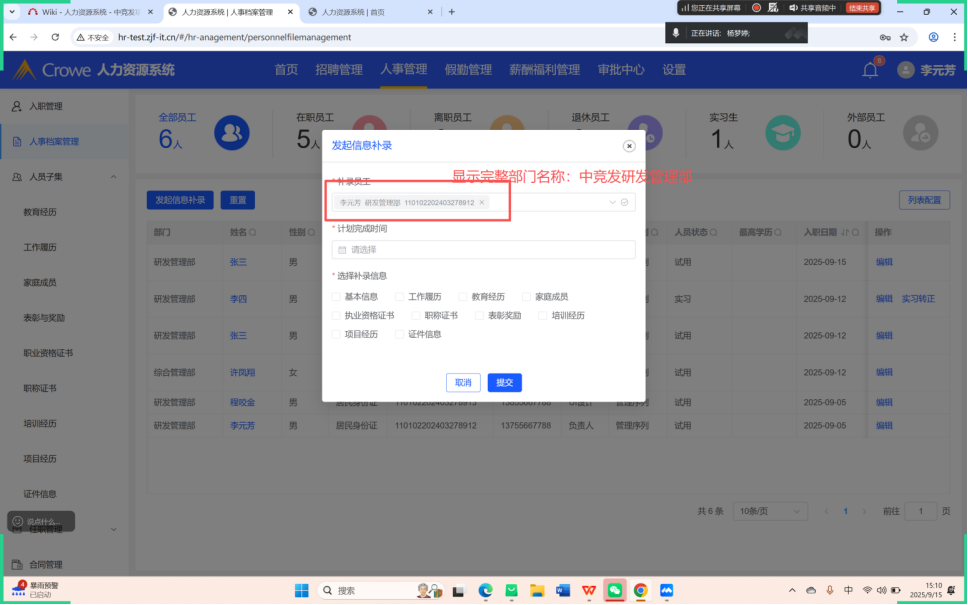Check the 项目经历 checkbox in dialog

coord(336,334)
